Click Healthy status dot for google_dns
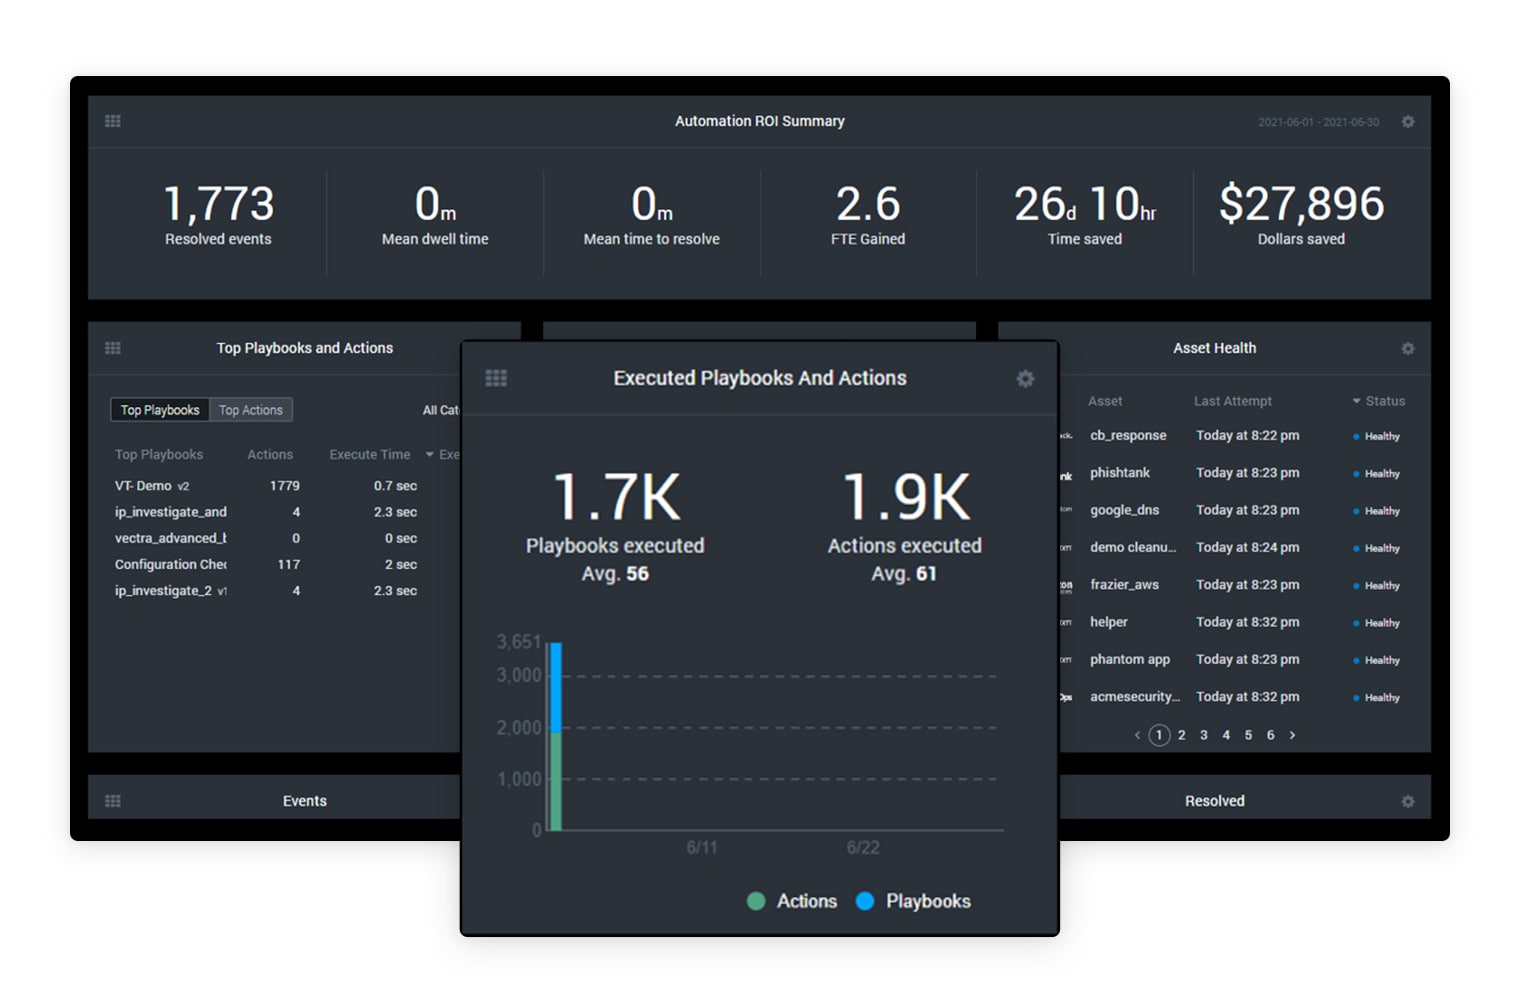This screenshot has height=1000, width=1520. pos(1356,511)
